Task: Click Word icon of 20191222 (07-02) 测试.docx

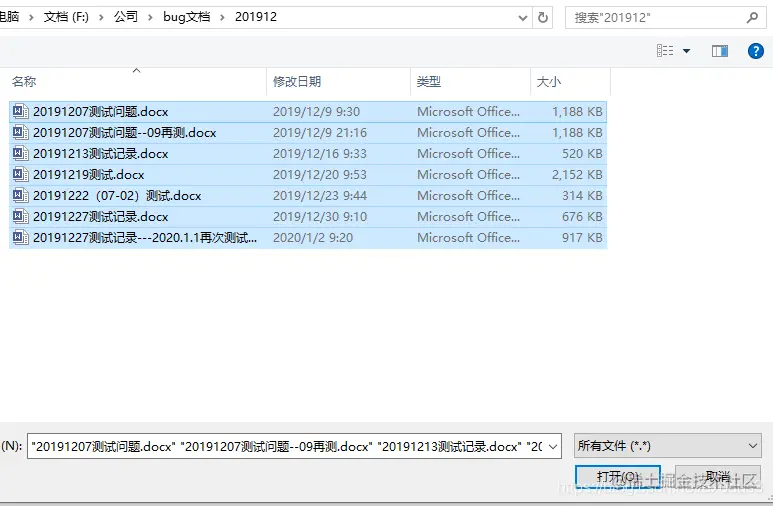Action: pyautogui.click(x=20, y=196)
